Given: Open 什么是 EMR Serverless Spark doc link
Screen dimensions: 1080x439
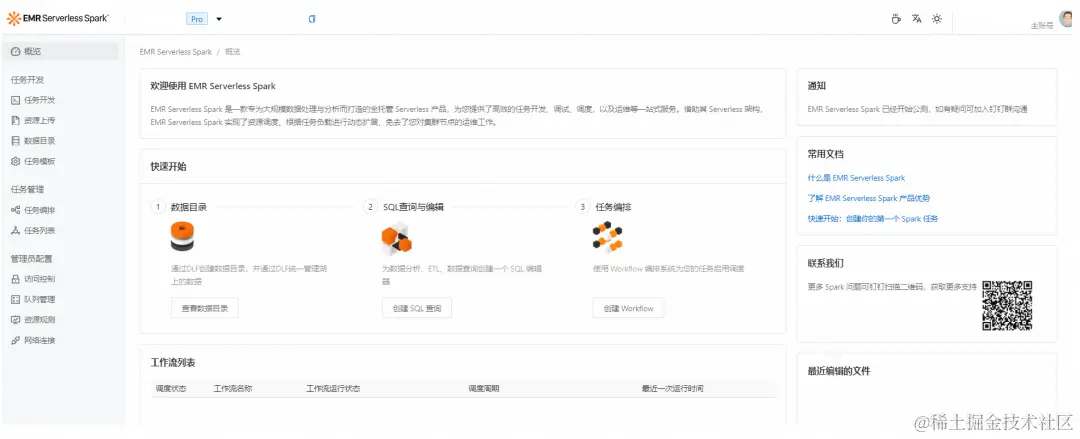Looking at the screenshot, I should [856, 178].
